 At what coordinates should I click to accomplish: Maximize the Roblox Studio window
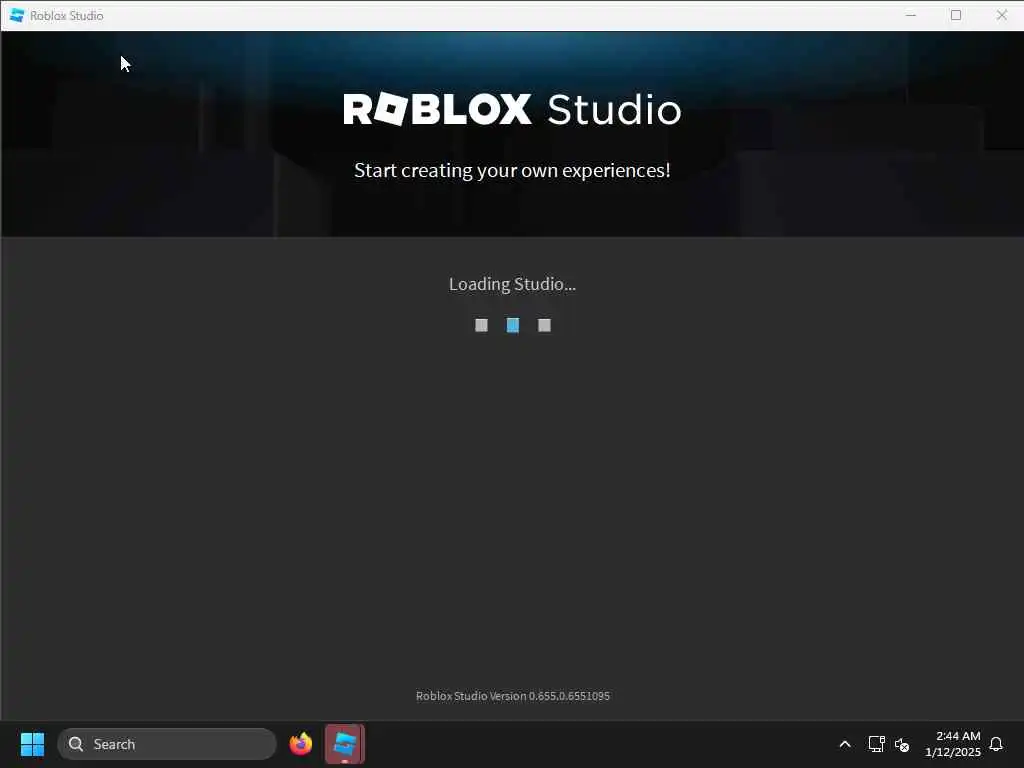956,15
